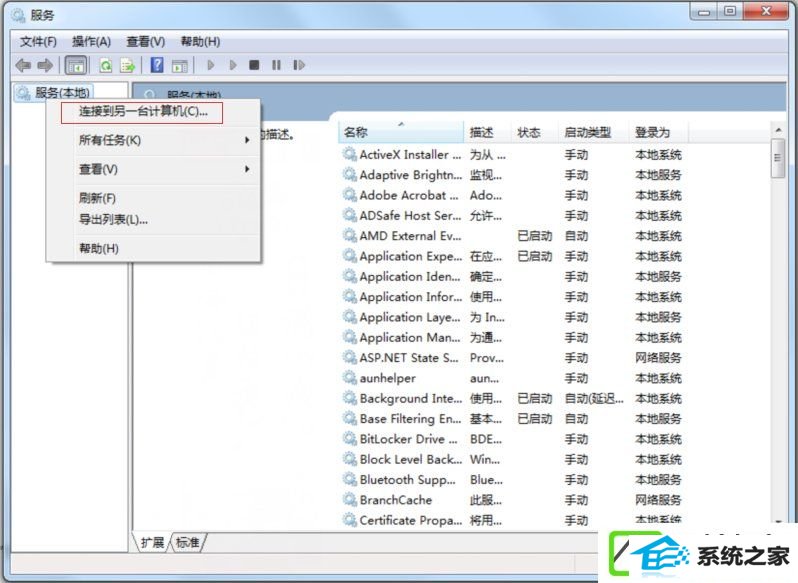Select the Application Information service row

point(513,297)
